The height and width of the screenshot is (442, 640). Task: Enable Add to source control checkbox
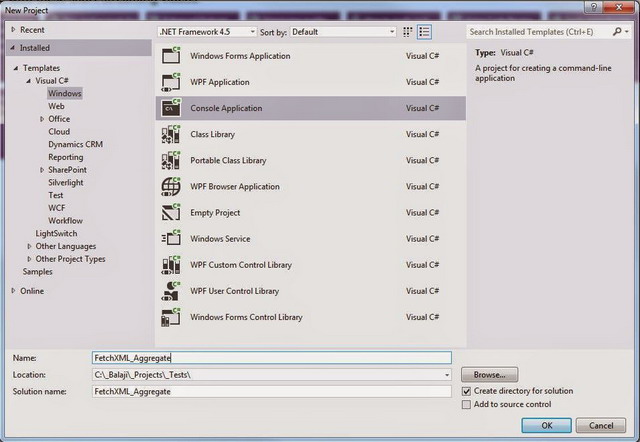[466, 404]
